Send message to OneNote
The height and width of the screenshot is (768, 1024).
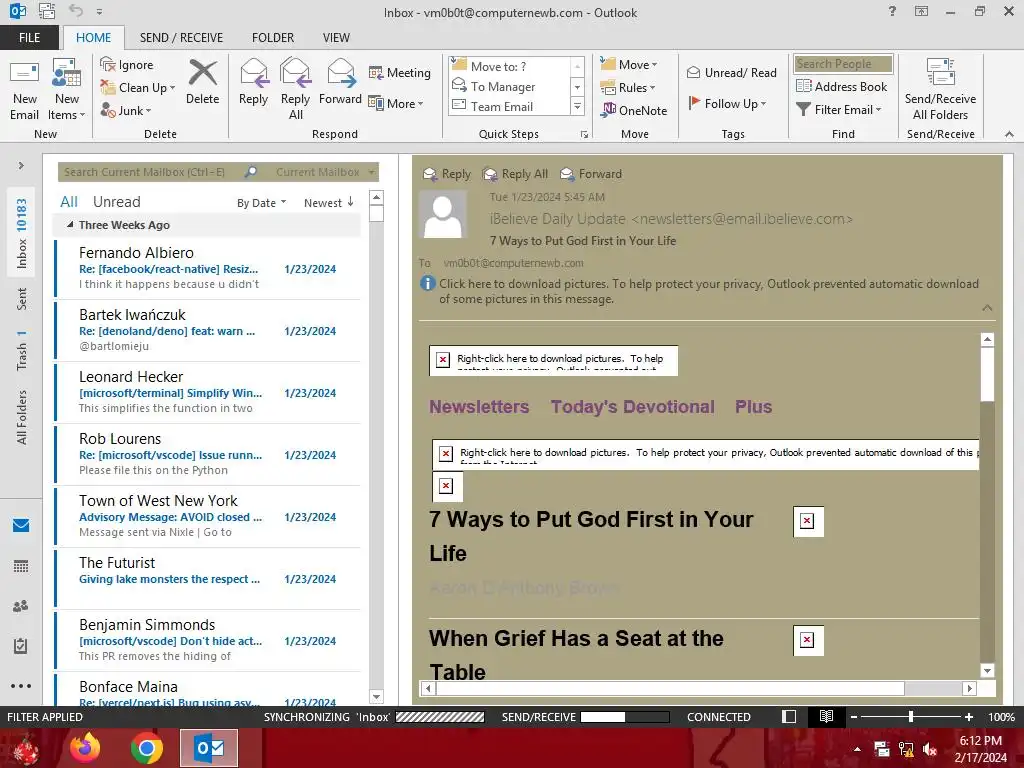coord(634,110)
